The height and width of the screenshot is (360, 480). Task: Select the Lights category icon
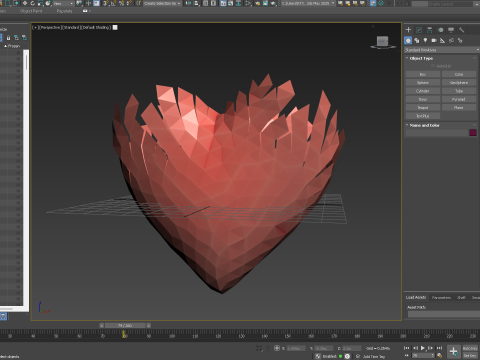(425, 41)
